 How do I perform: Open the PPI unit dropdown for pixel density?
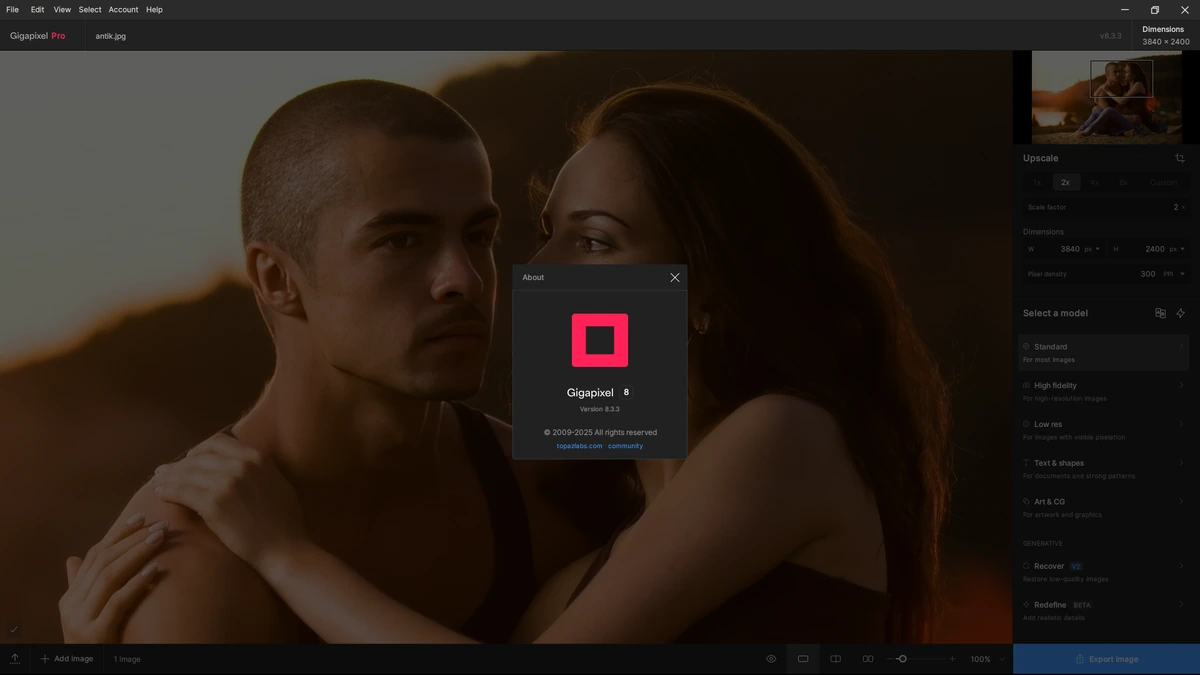point(1174,274)
